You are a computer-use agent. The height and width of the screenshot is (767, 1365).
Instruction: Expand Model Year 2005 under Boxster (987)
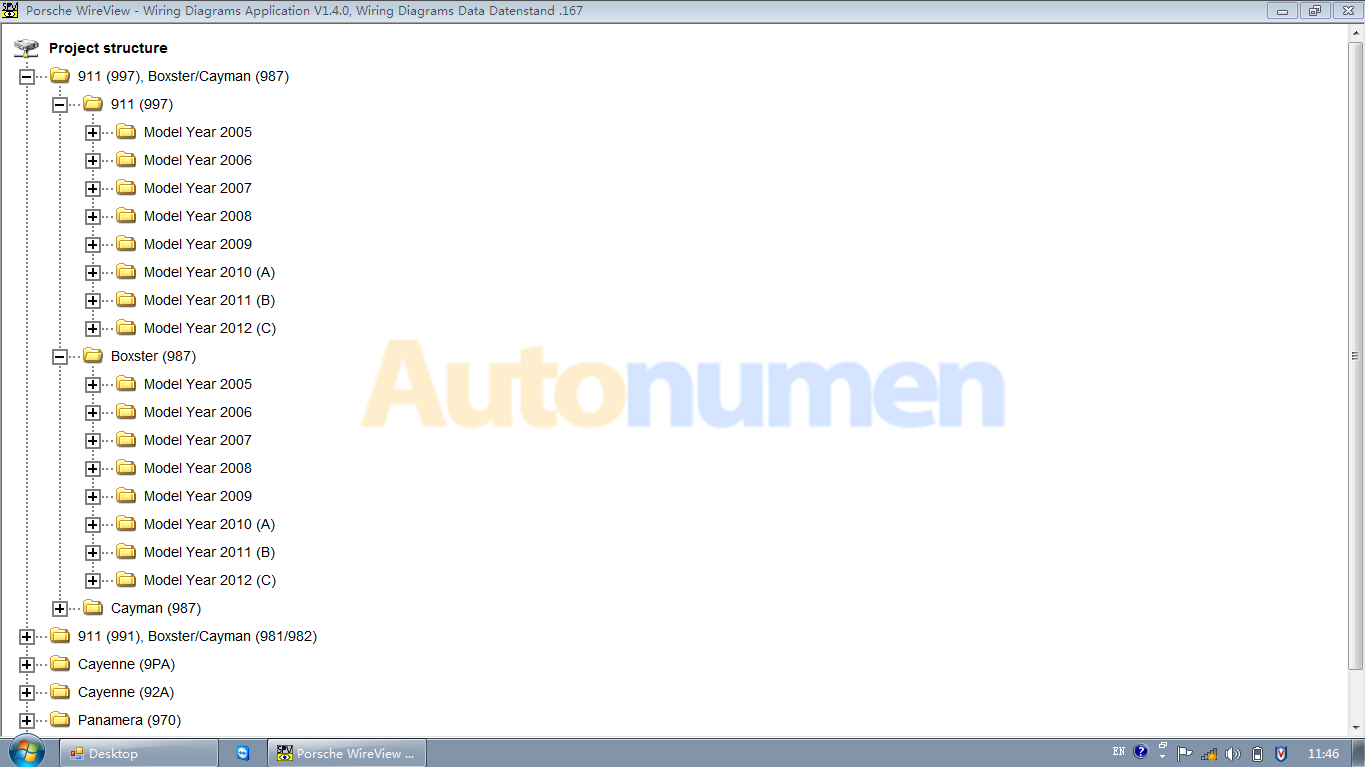click(x=93, y=384)
